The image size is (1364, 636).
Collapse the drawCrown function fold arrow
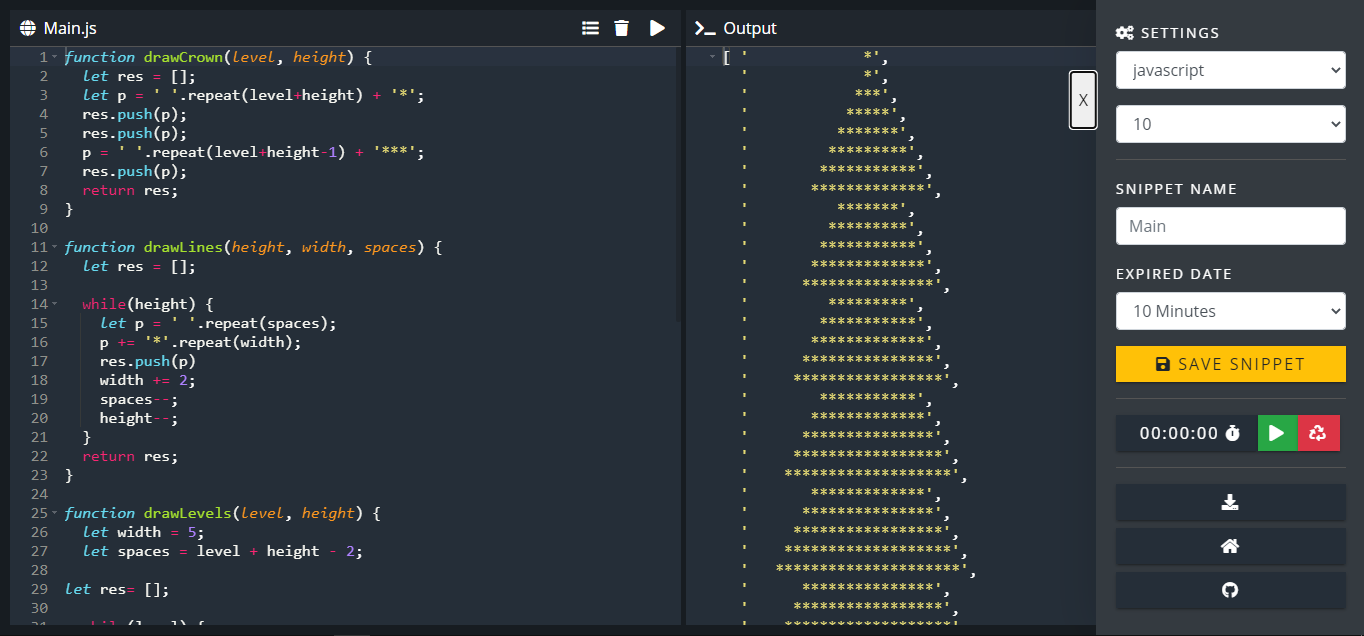point(55,57)
